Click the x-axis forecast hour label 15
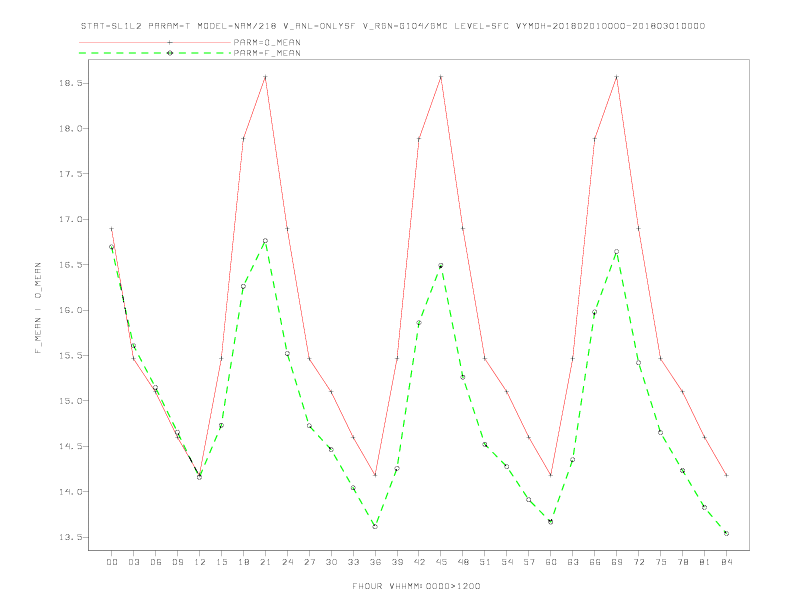 tap(221, 562)
